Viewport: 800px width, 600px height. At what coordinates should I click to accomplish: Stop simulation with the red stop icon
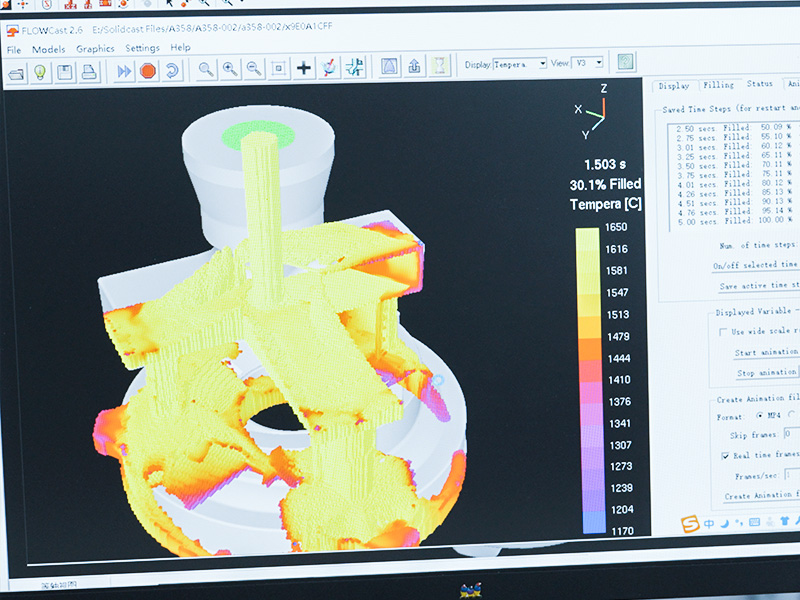pos(148,71)
